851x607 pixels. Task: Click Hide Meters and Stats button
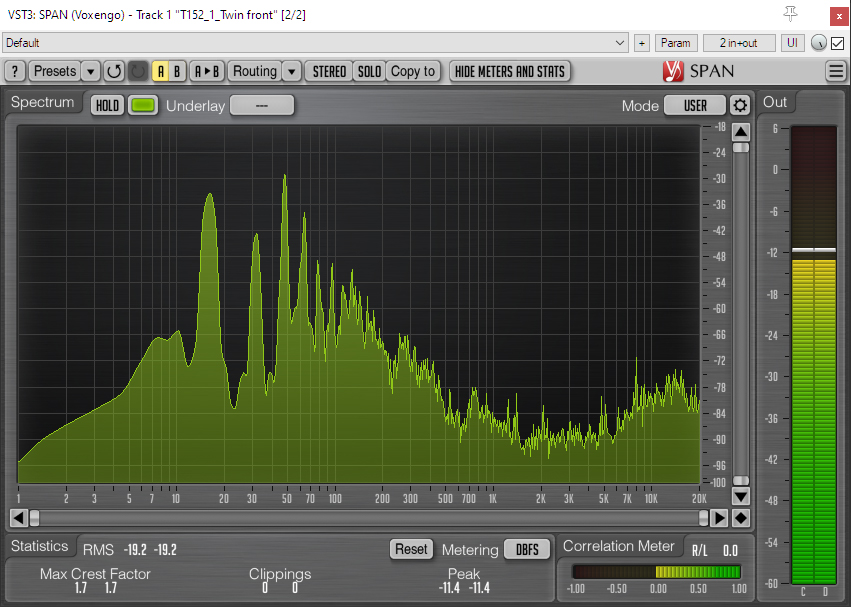pos(510,71)
